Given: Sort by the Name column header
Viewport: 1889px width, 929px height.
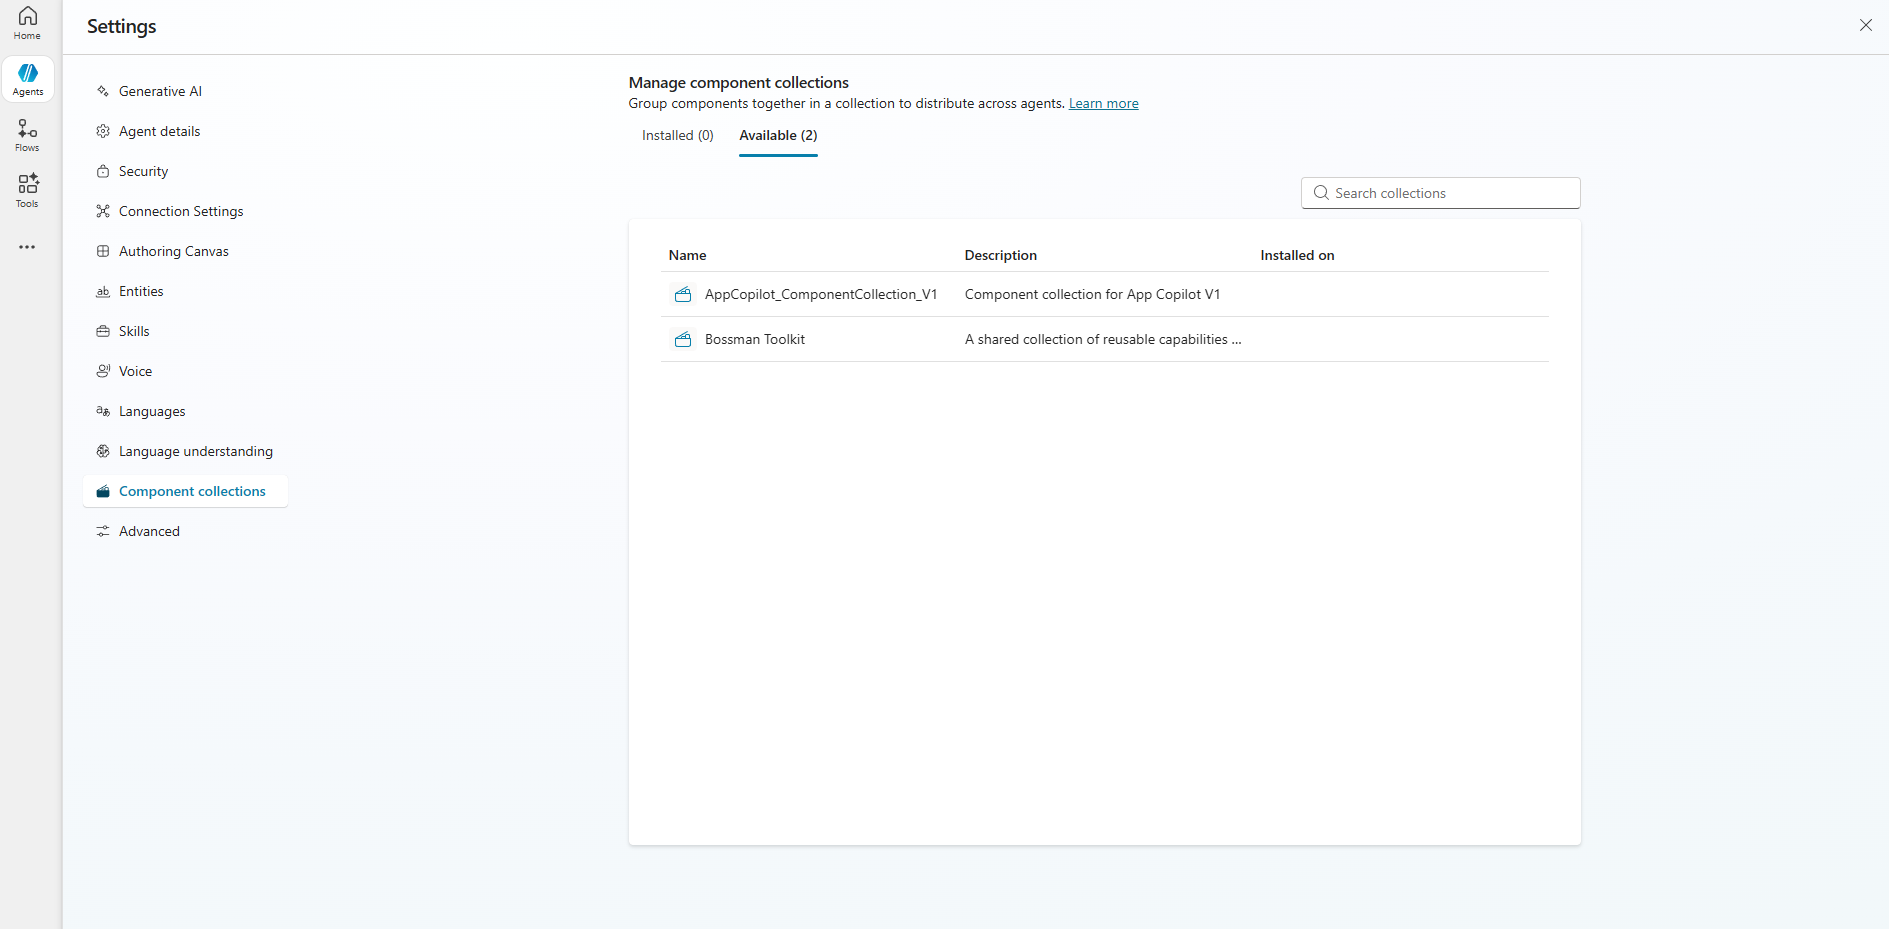Looking at the screenshot, I should pos(687,256).
